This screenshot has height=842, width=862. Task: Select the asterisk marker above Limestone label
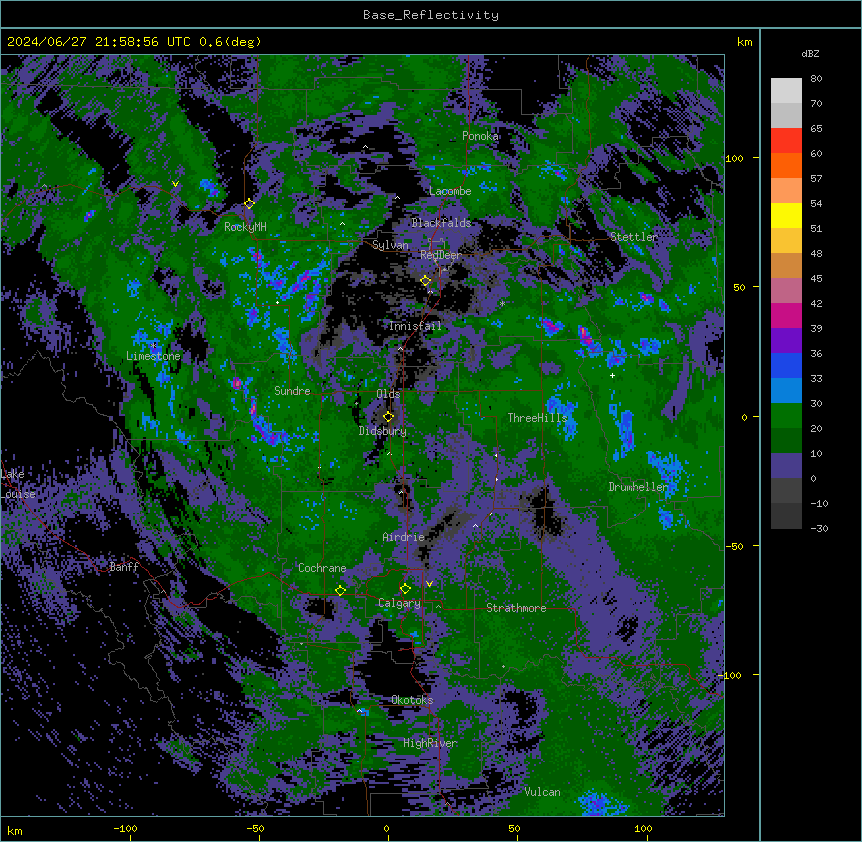pos(153,346)
